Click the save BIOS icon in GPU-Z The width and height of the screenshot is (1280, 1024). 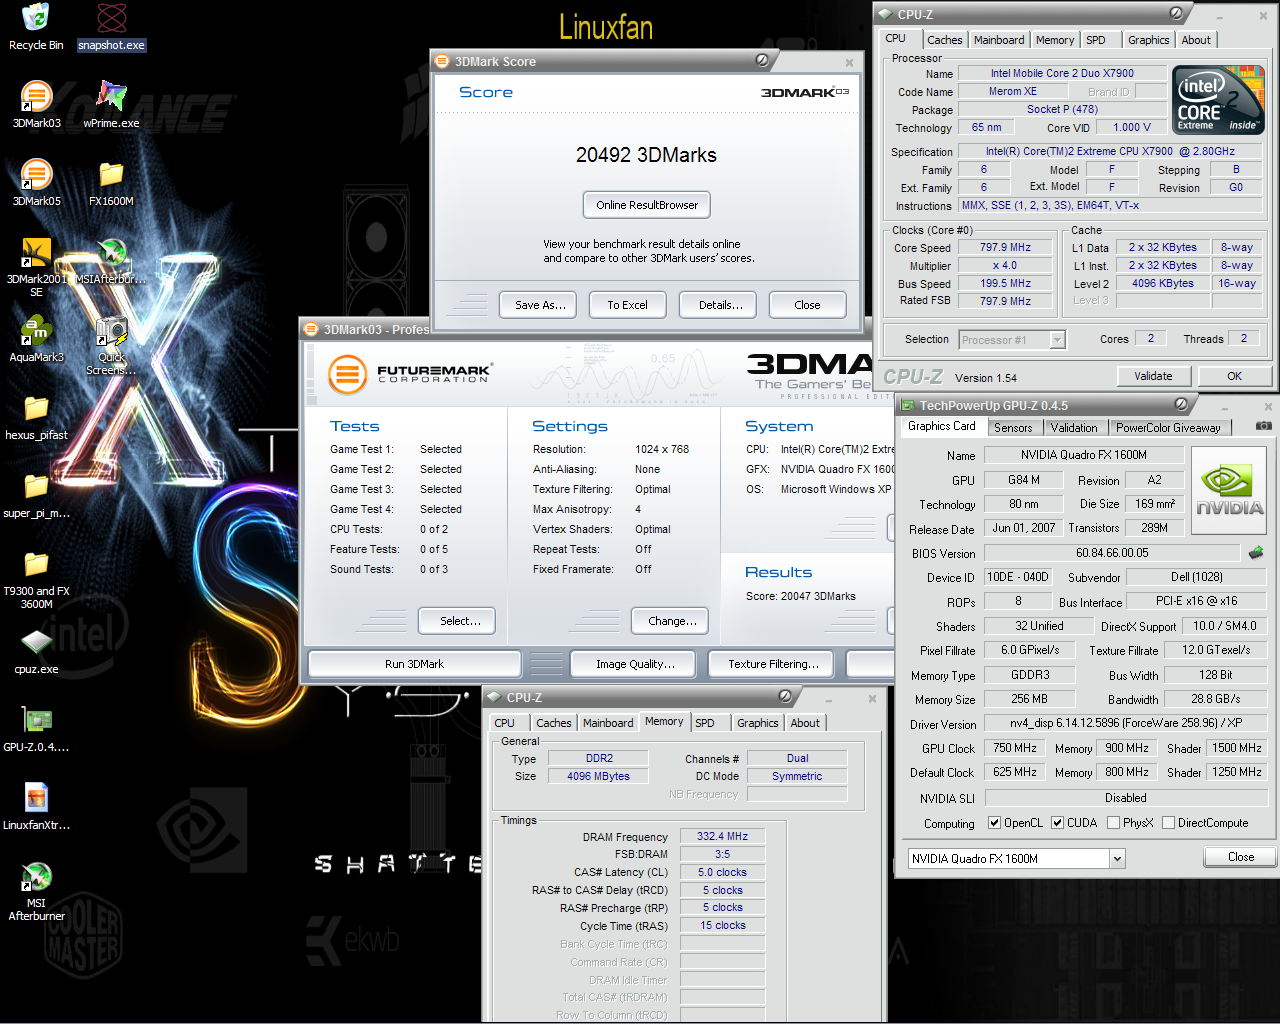pyautogui.click(x=1256, y=552)
